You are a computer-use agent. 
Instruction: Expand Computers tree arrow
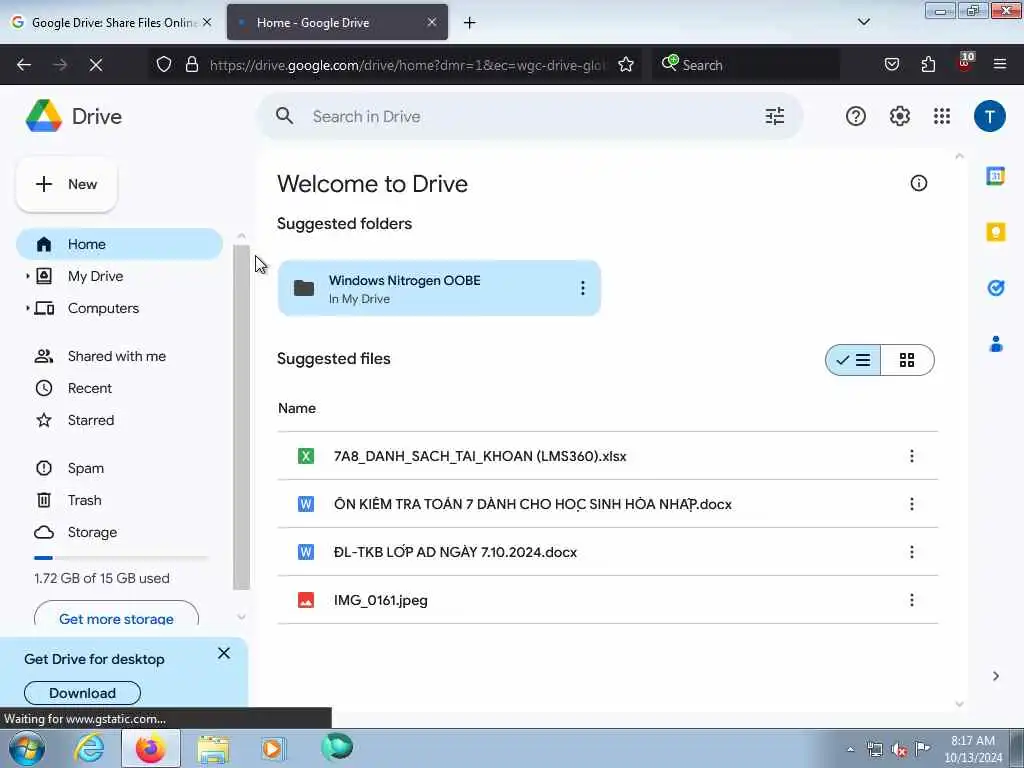pos(27,308)
